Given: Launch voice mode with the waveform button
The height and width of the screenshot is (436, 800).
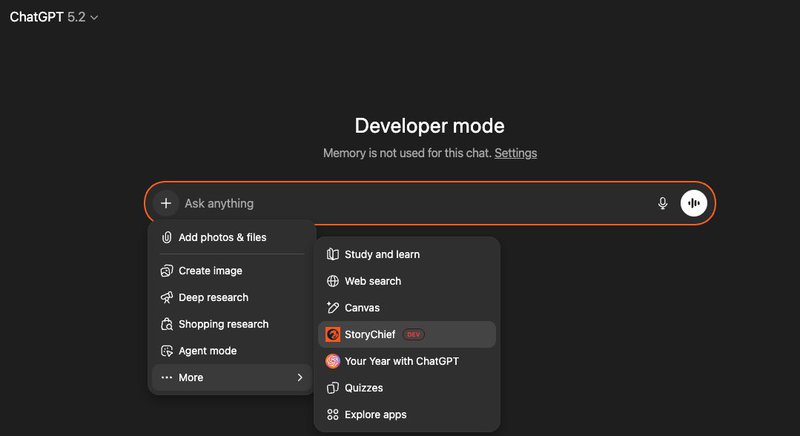Looking at the screenshot, I should point(693,203).
